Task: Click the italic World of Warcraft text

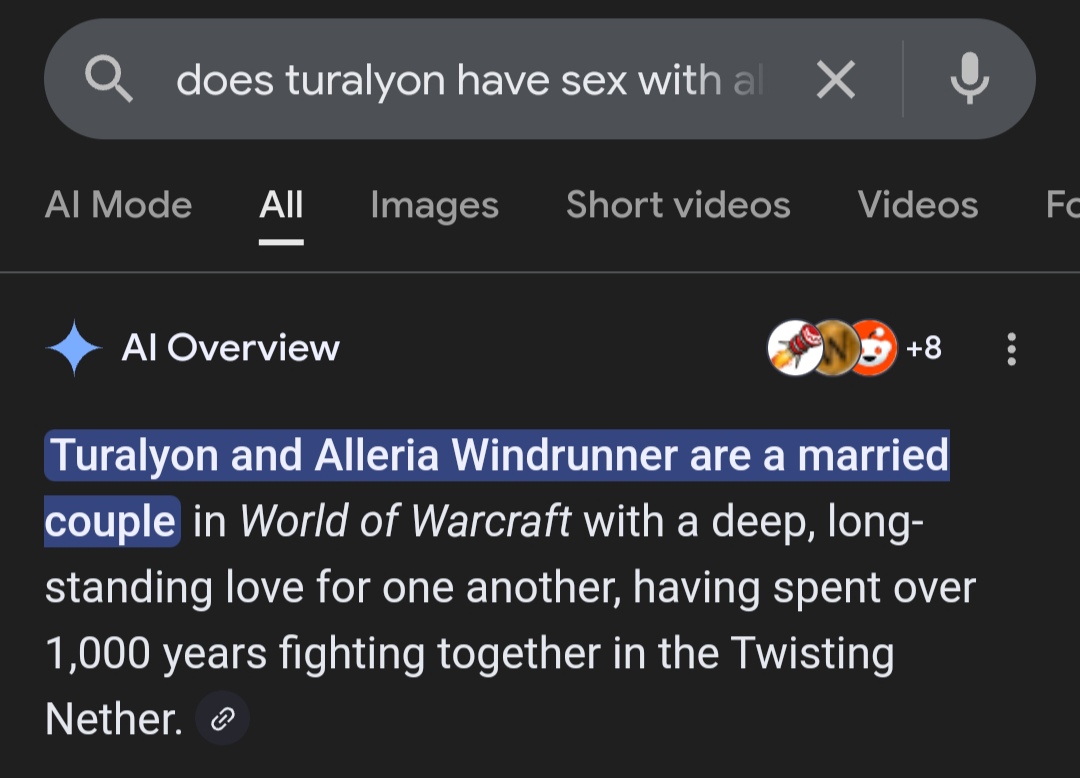Action: click(x=405, y=521)
